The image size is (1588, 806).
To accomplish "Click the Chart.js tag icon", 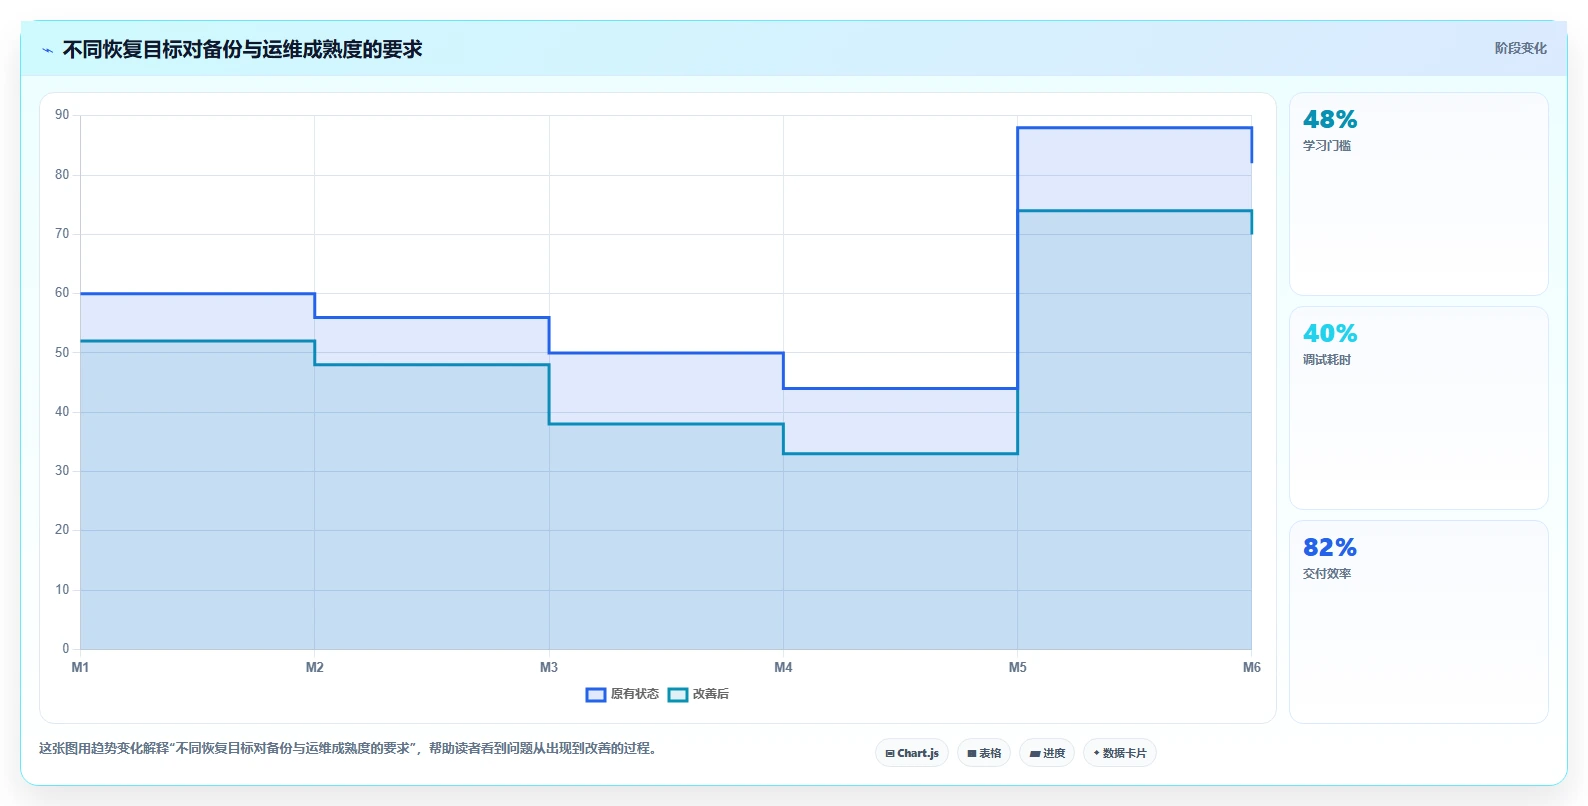I will [890, 753].
